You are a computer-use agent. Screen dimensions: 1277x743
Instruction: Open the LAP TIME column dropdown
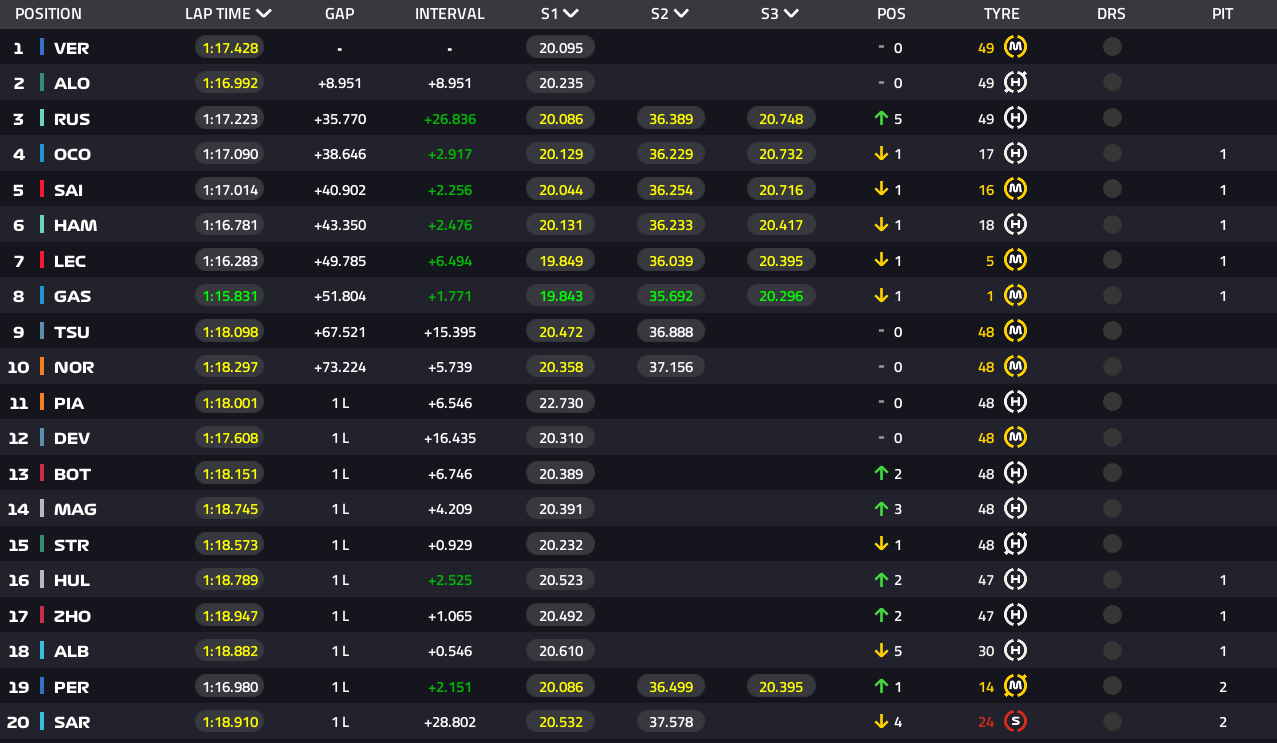coord(264,14)
